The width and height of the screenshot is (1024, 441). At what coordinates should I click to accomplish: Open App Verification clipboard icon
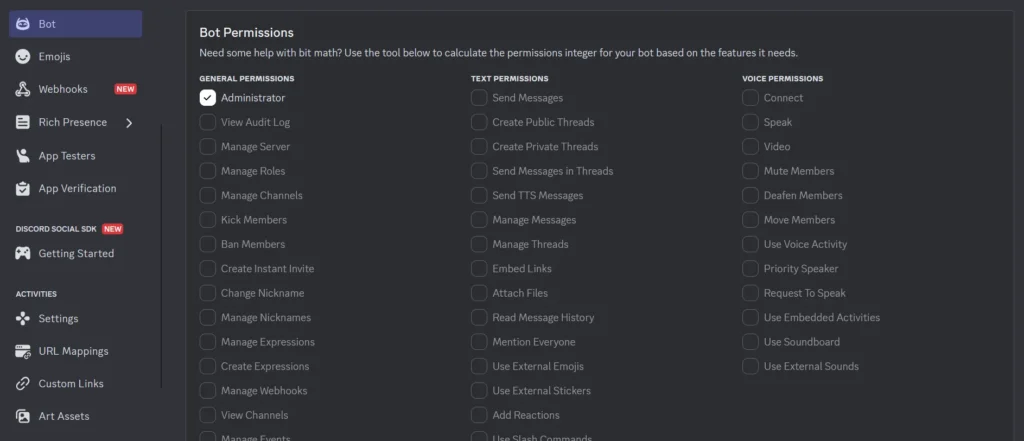pyautogui.click(x=23, y=188)
